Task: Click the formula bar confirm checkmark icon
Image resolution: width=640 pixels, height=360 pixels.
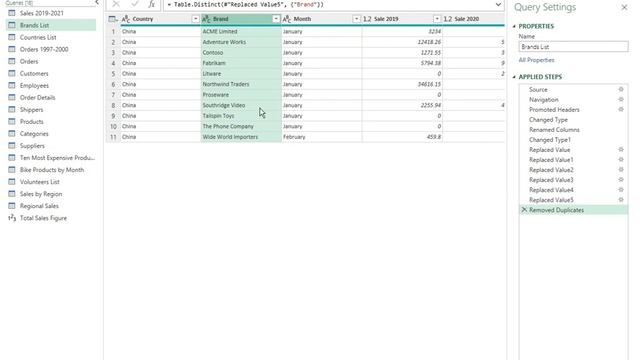Action: pyautogui.click(x=135, y=4)
